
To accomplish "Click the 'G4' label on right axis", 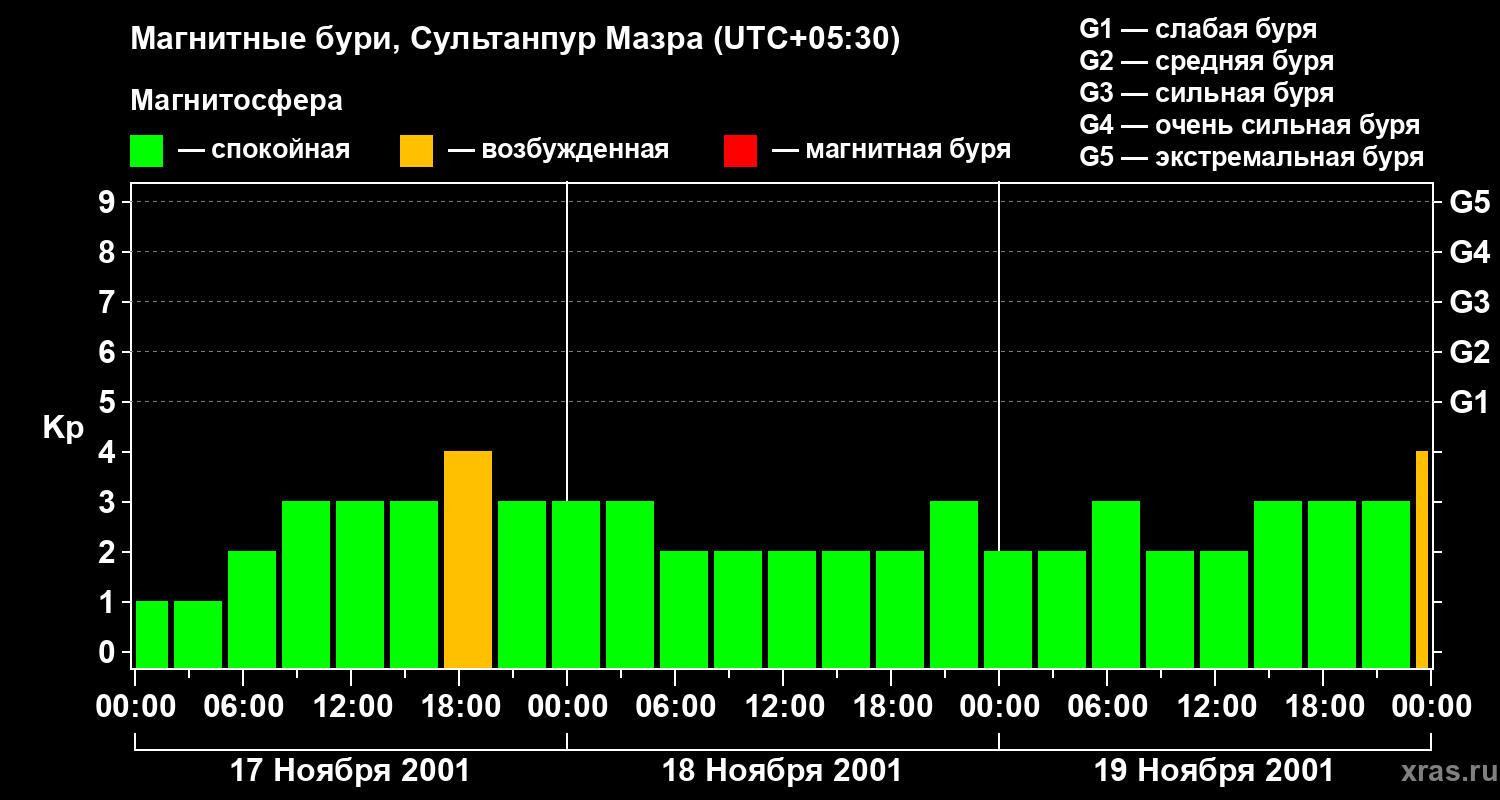I will [1470, 253].
